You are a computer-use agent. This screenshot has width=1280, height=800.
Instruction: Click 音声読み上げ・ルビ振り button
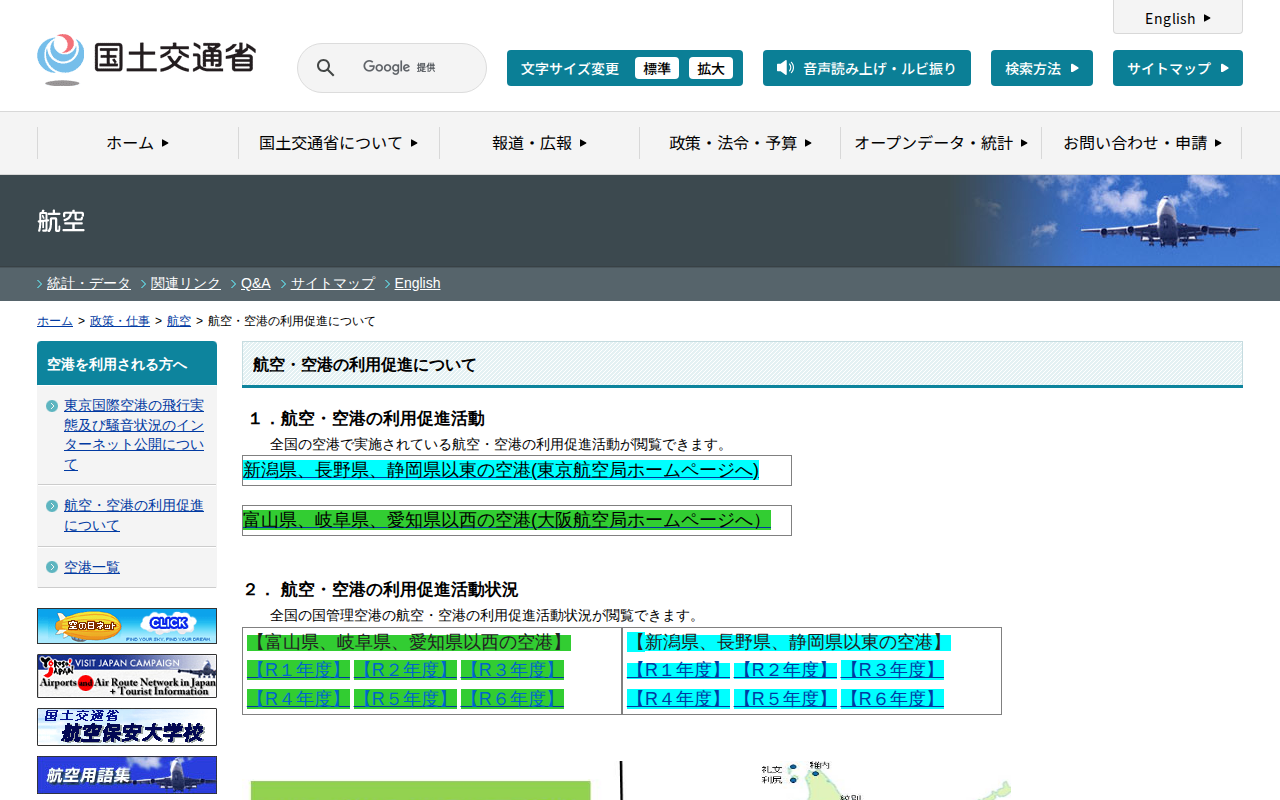coord(867,68)
